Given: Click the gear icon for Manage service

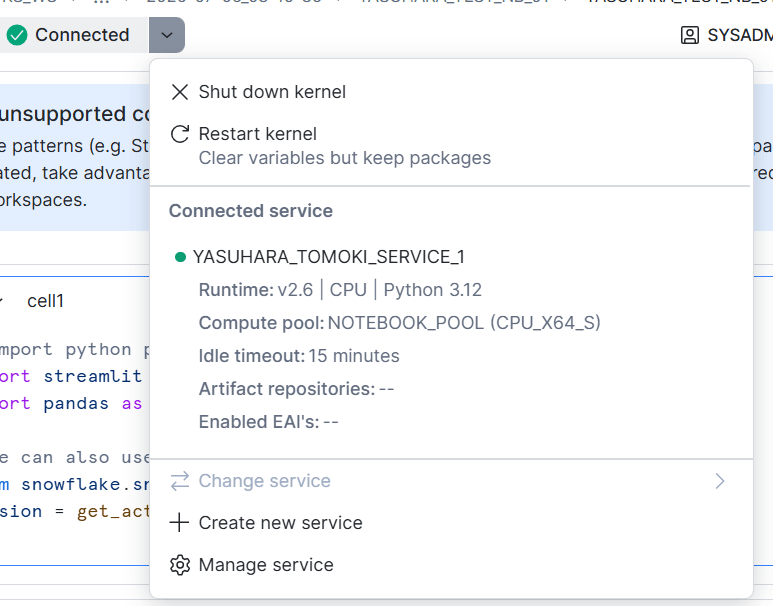Looking at the screenshot, I should click(x=180, y=565).
